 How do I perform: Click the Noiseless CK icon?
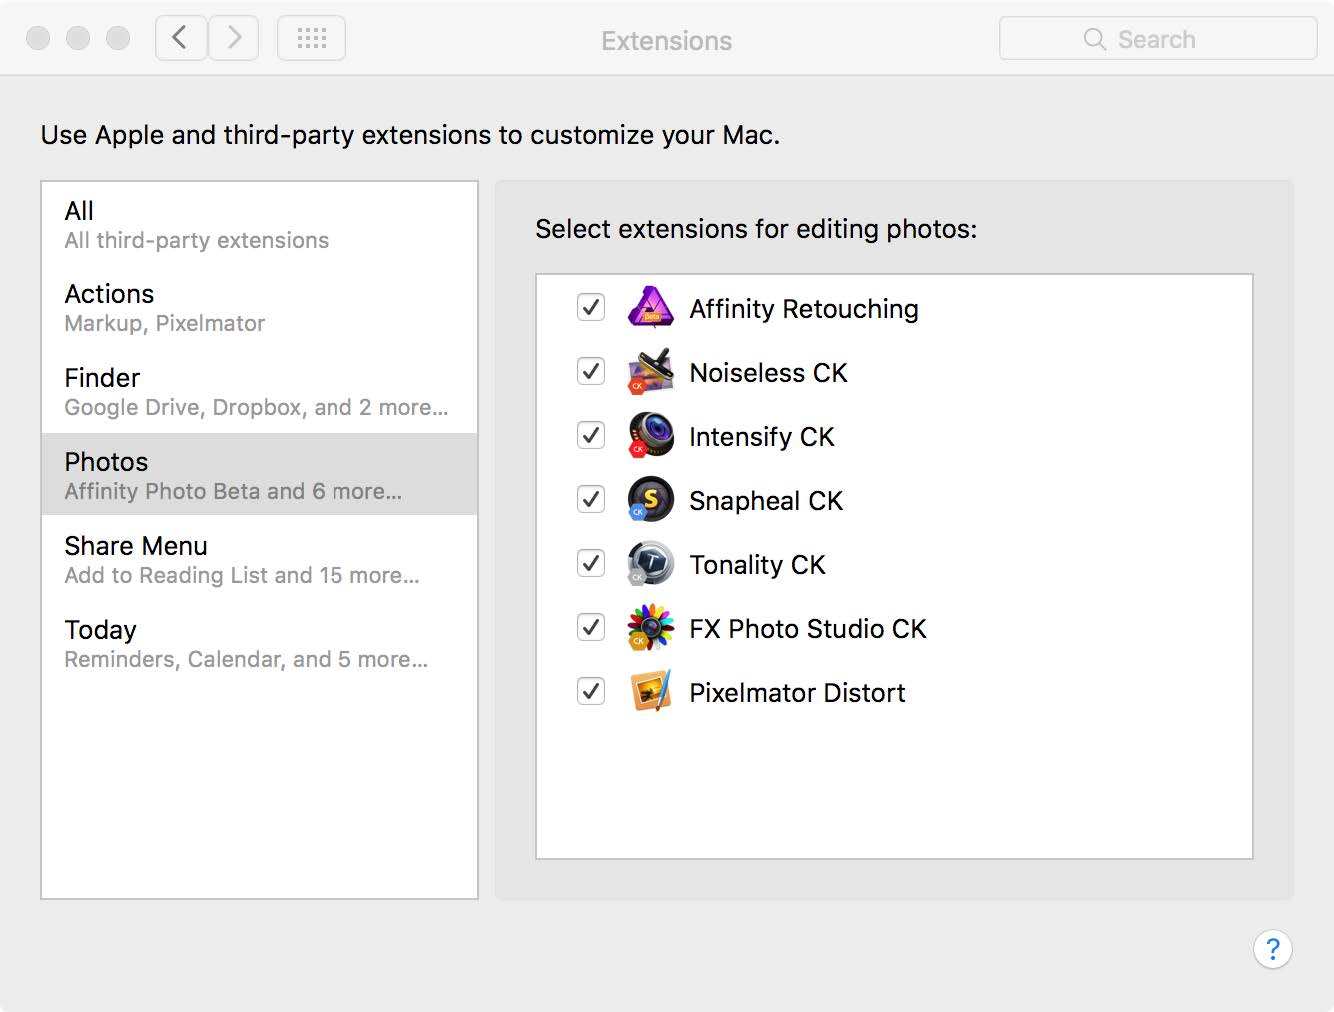click(650, 372)
